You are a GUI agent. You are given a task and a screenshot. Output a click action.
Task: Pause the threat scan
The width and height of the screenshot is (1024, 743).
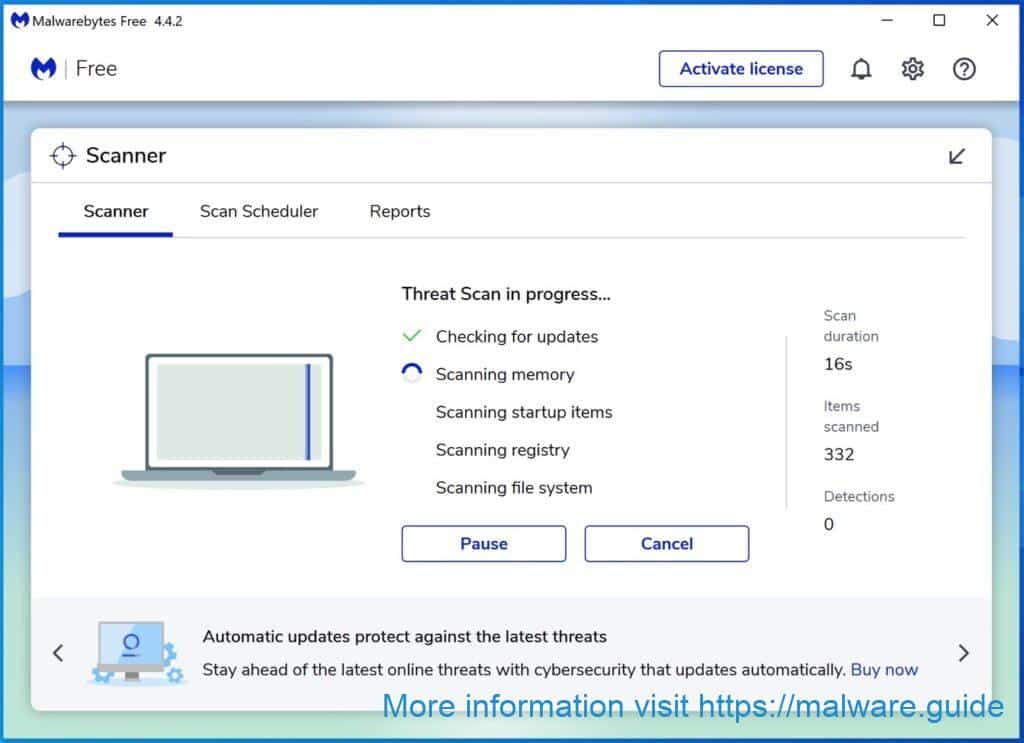click(x=483, y=543)
